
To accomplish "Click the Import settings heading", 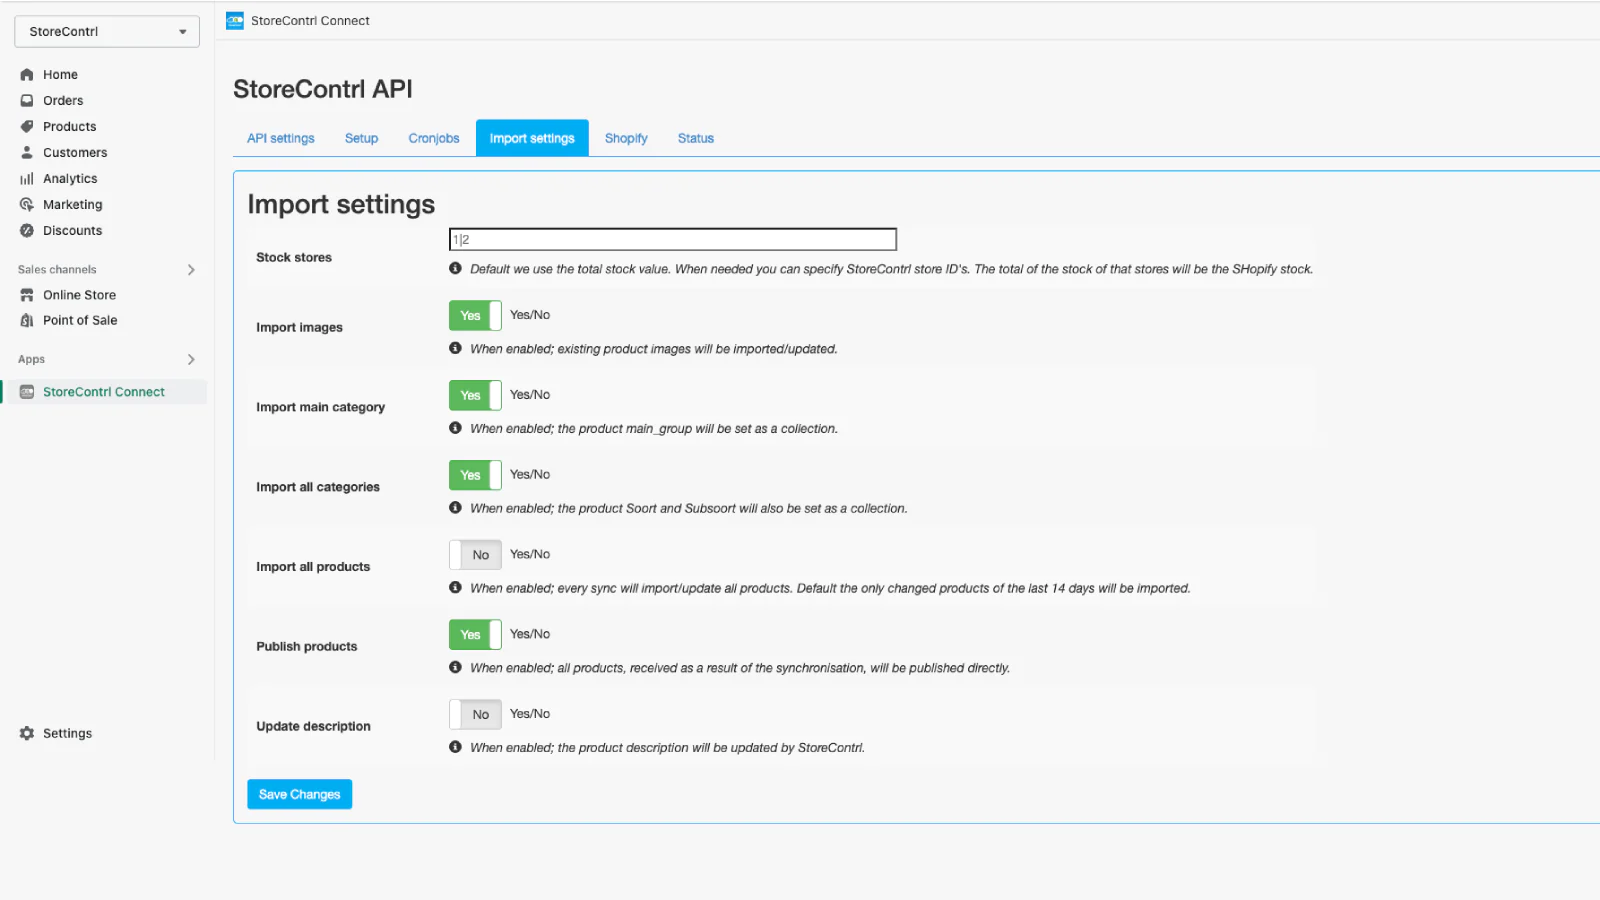I will (341, 204).
